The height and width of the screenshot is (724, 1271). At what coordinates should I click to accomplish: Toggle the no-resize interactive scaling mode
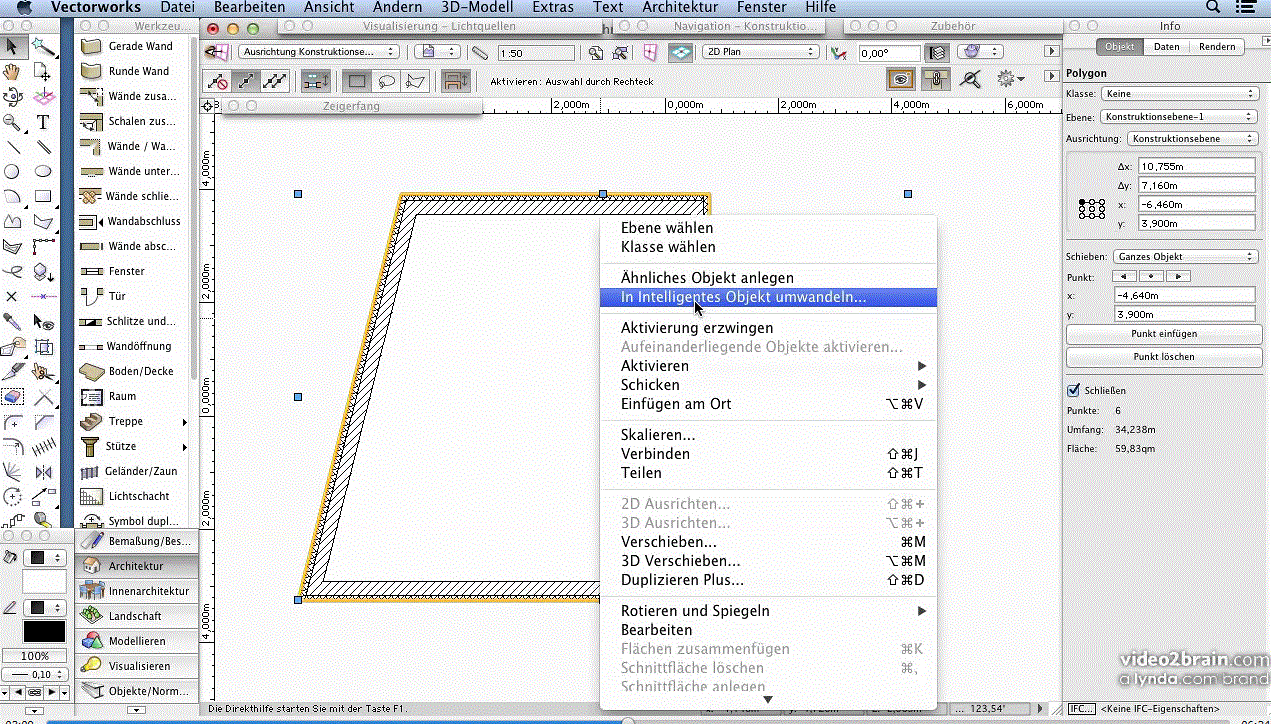click(x=216, y=80)
